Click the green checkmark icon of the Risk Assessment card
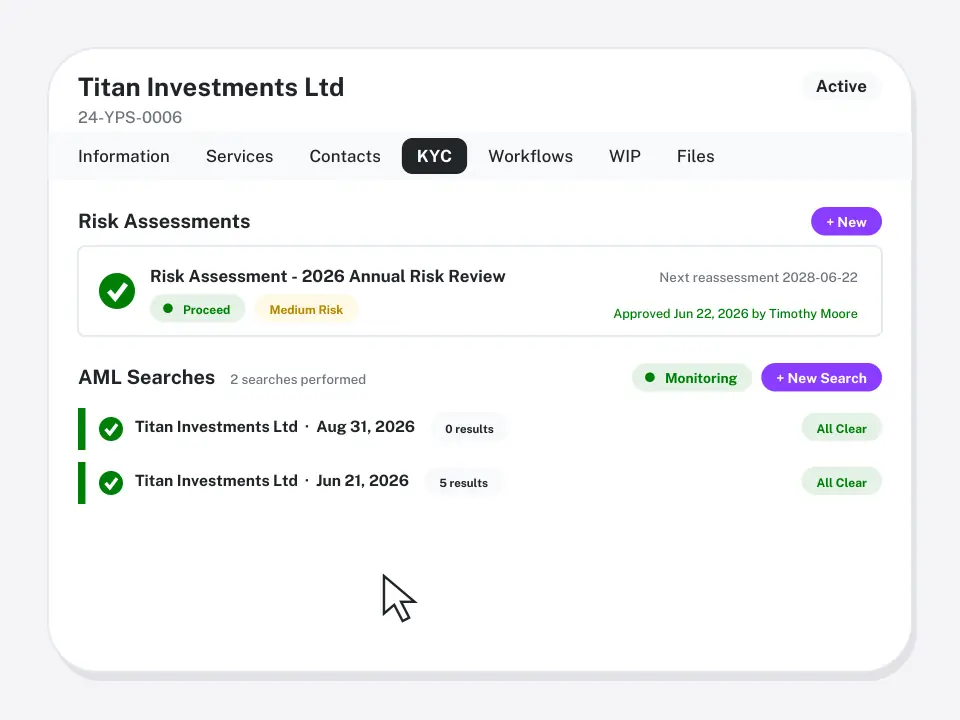Viewport: 960px width, 720px height. [117, 291]
